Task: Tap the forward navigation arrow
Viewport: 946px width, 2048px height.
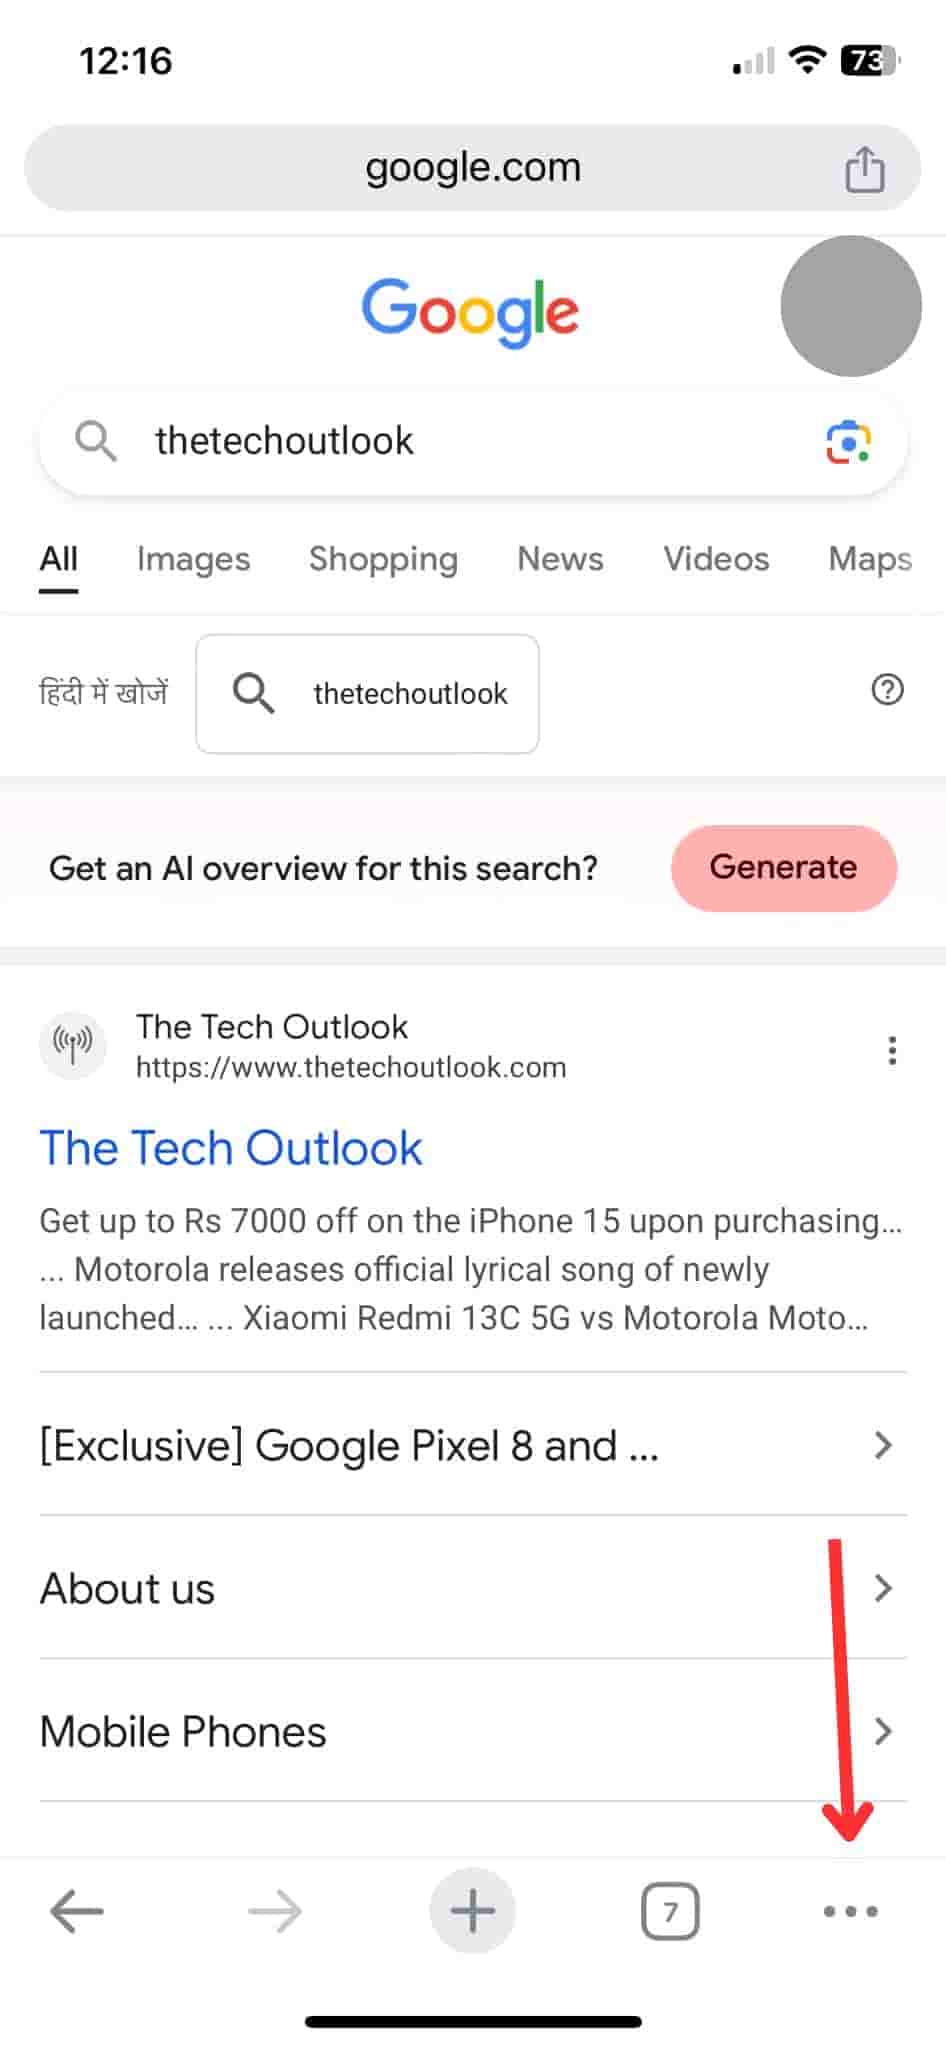Action: point(275,1911)
